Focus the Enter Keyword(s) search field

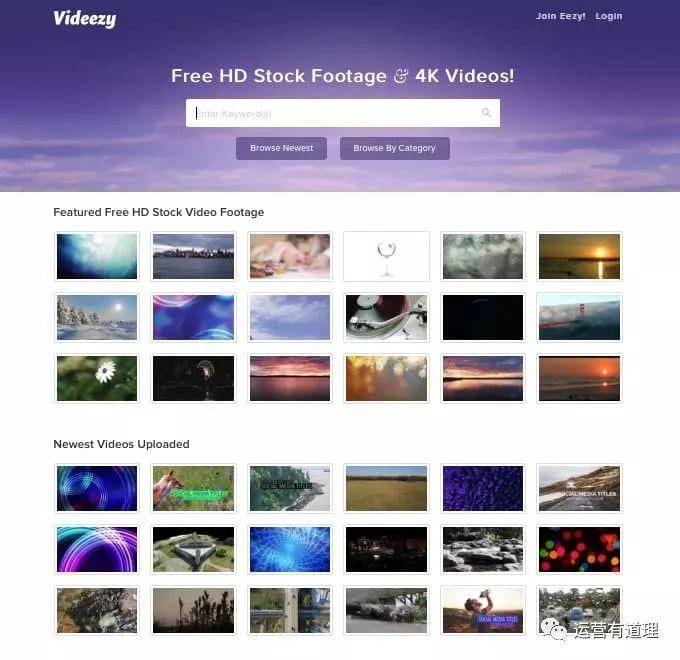pos(343,113)
